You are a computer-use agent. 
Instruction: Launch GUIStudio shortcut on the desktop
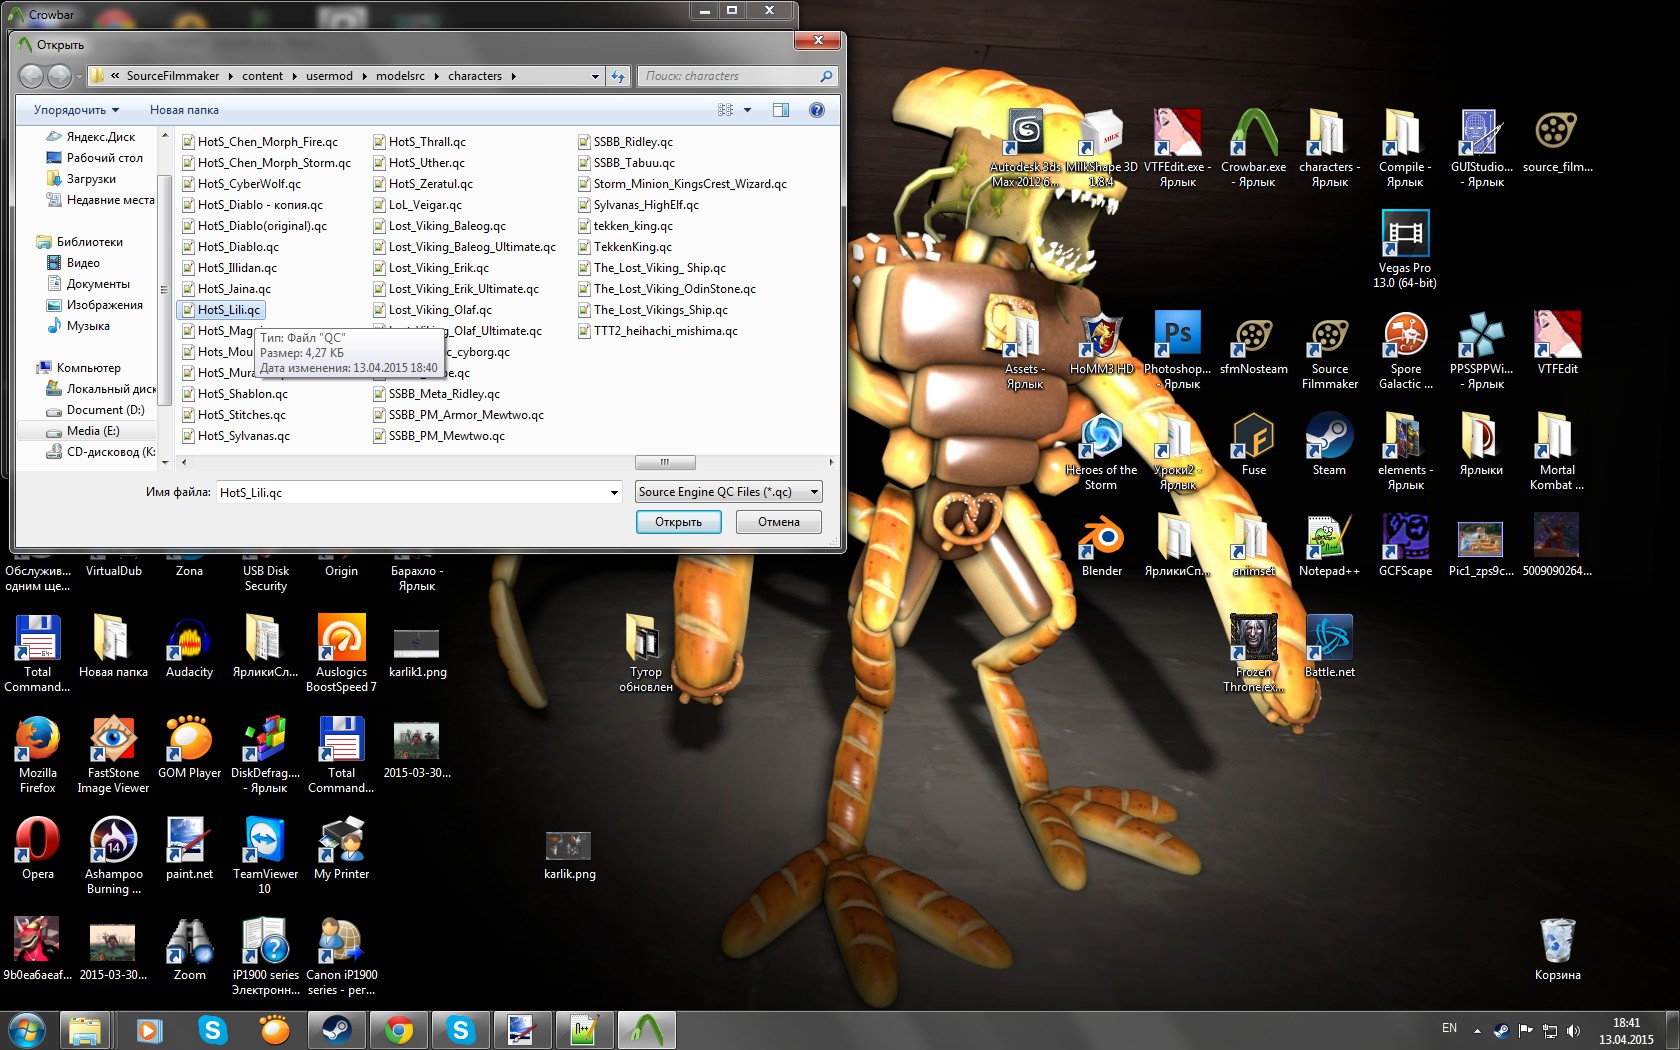1481,148
